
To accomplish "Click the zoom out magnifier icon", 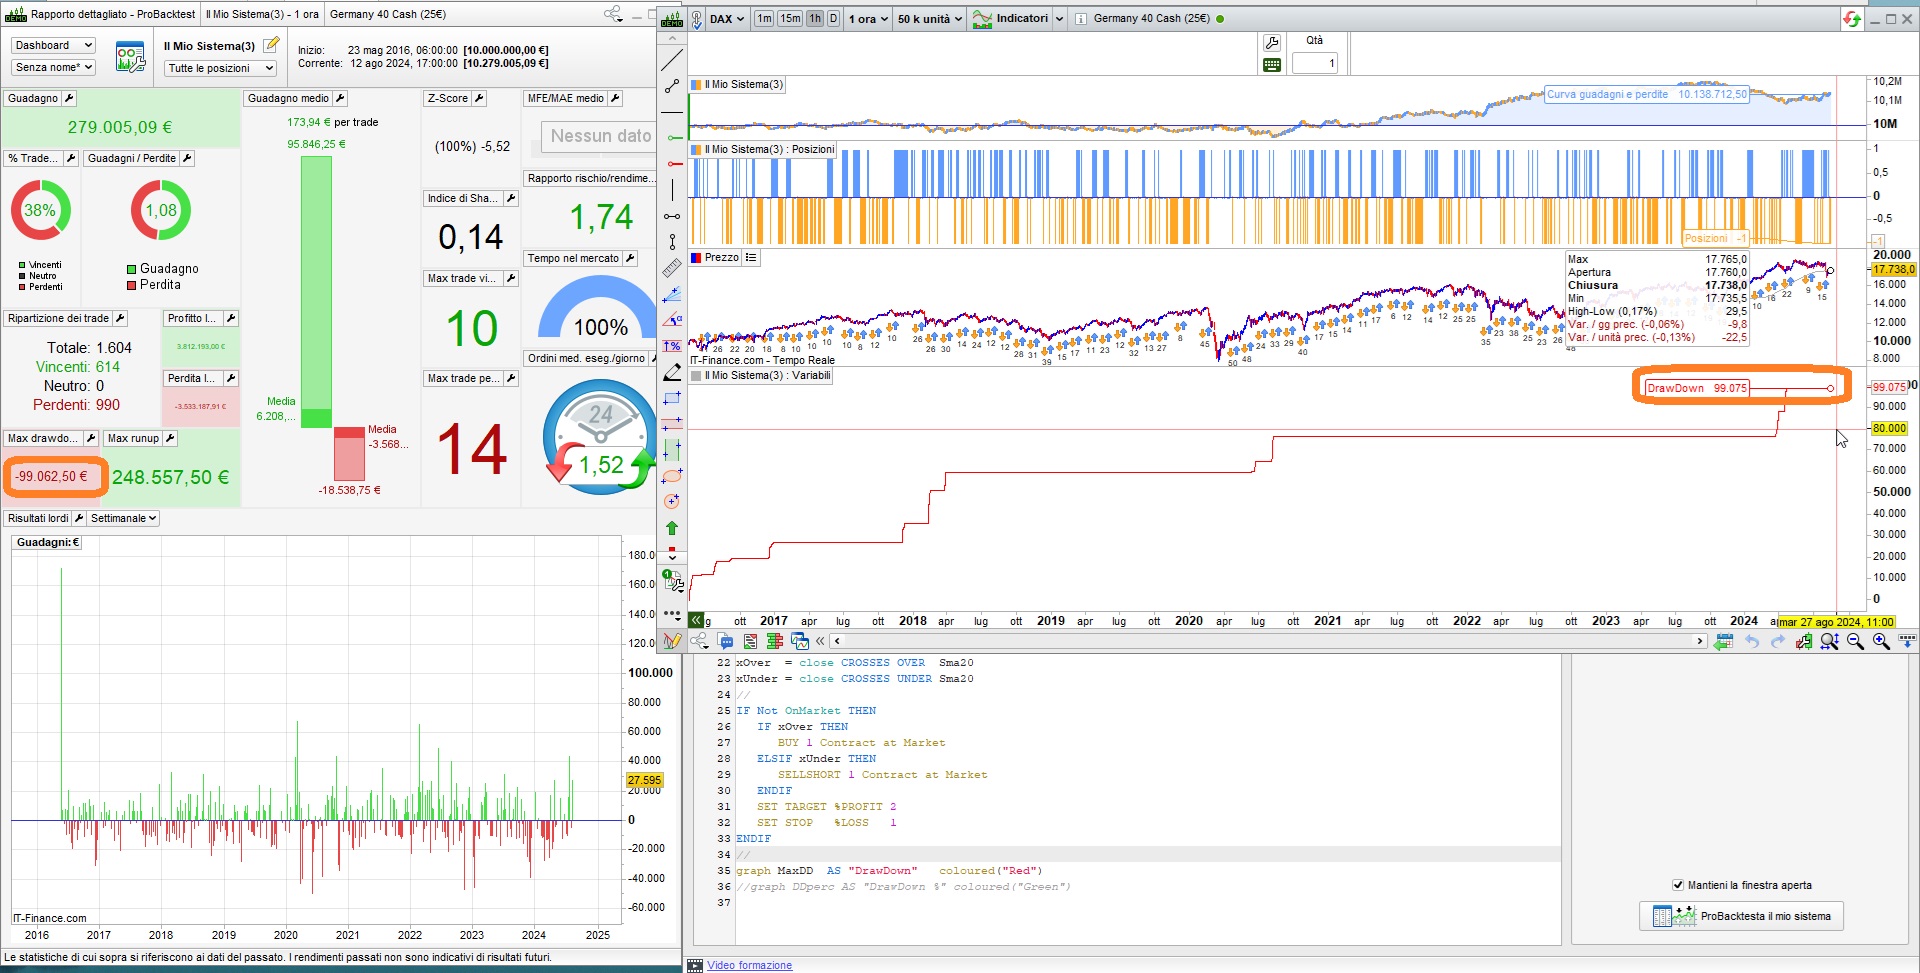I will pos(1855,641).
